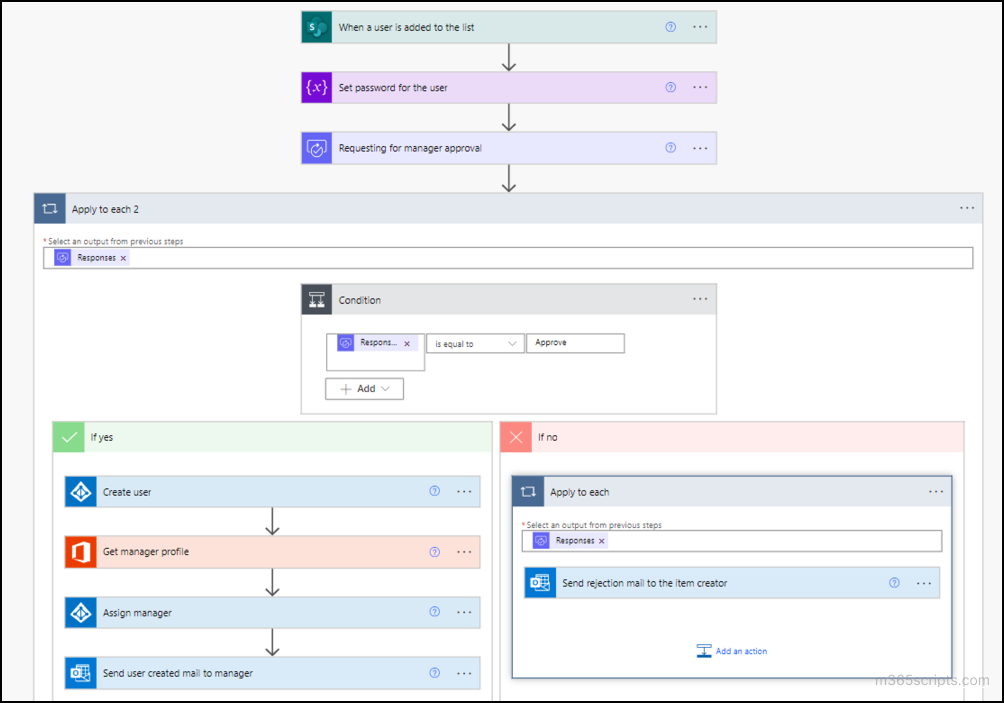Remove the Responses token in Apply to each 2
This screenshot has width=1004, height=703.
[x=124, y=258]
